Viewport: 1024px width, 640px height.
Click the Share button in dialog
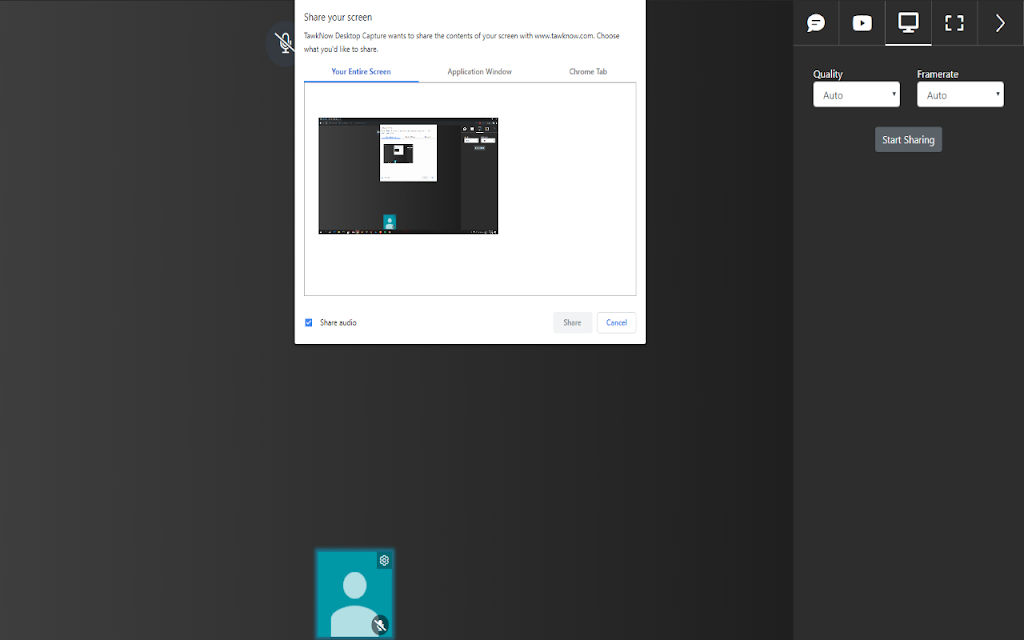pos(572,323)
